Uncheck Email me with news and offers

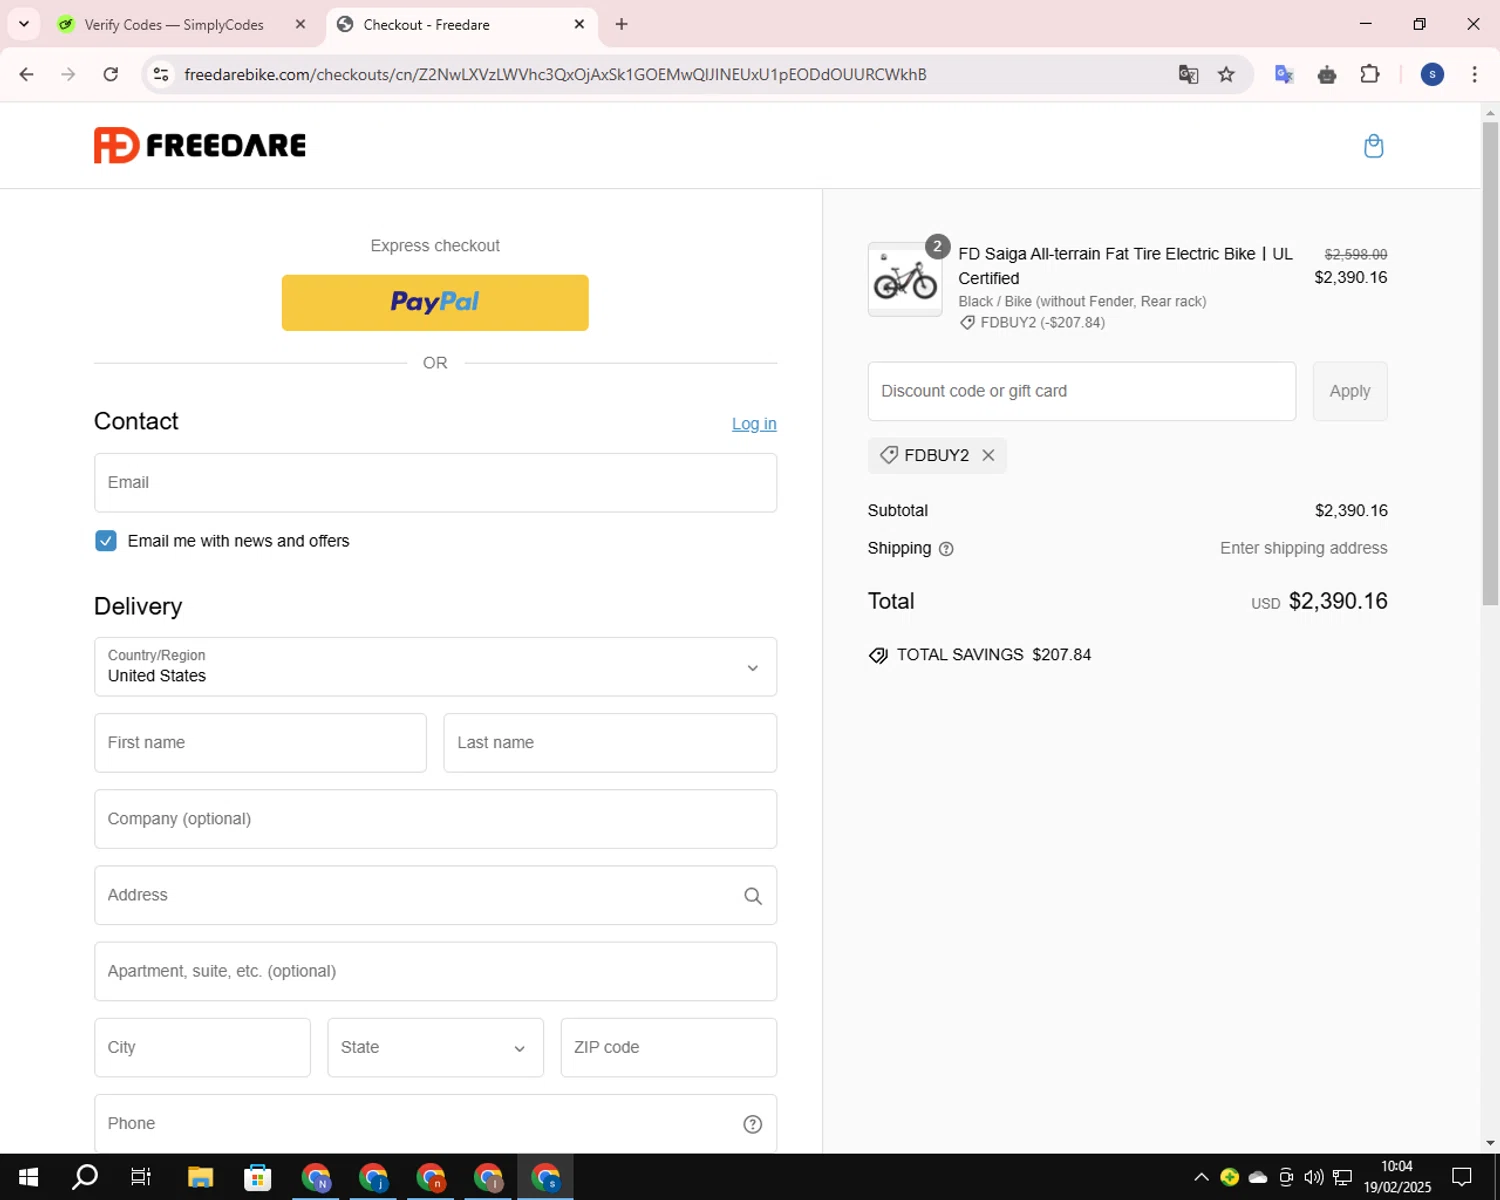106,541
